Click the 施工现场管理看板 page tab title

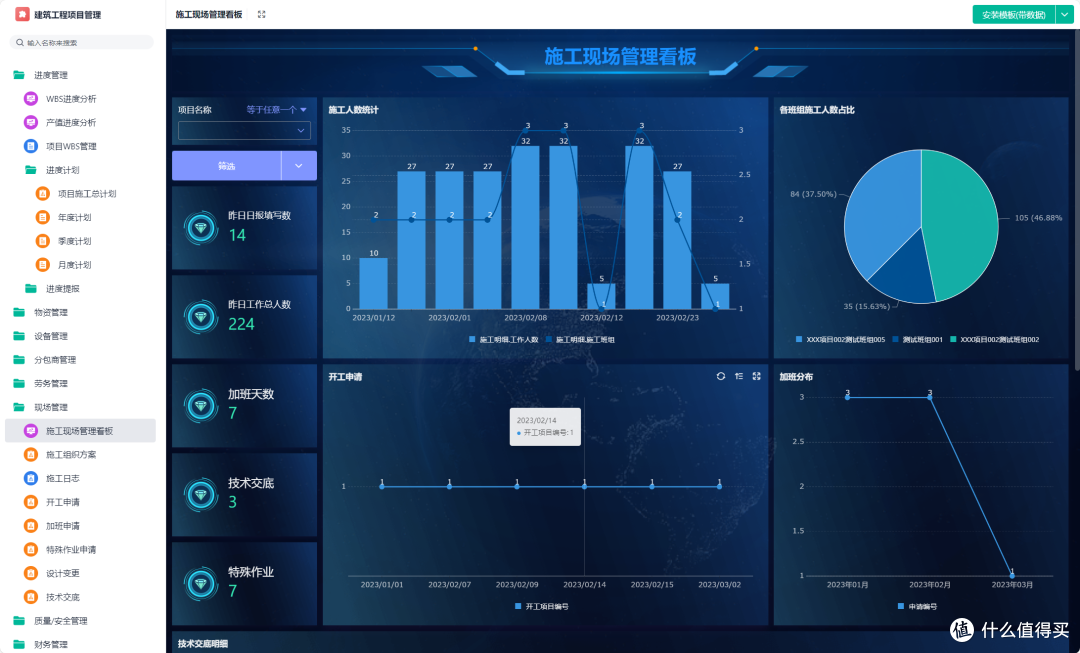tap(209, 14)
